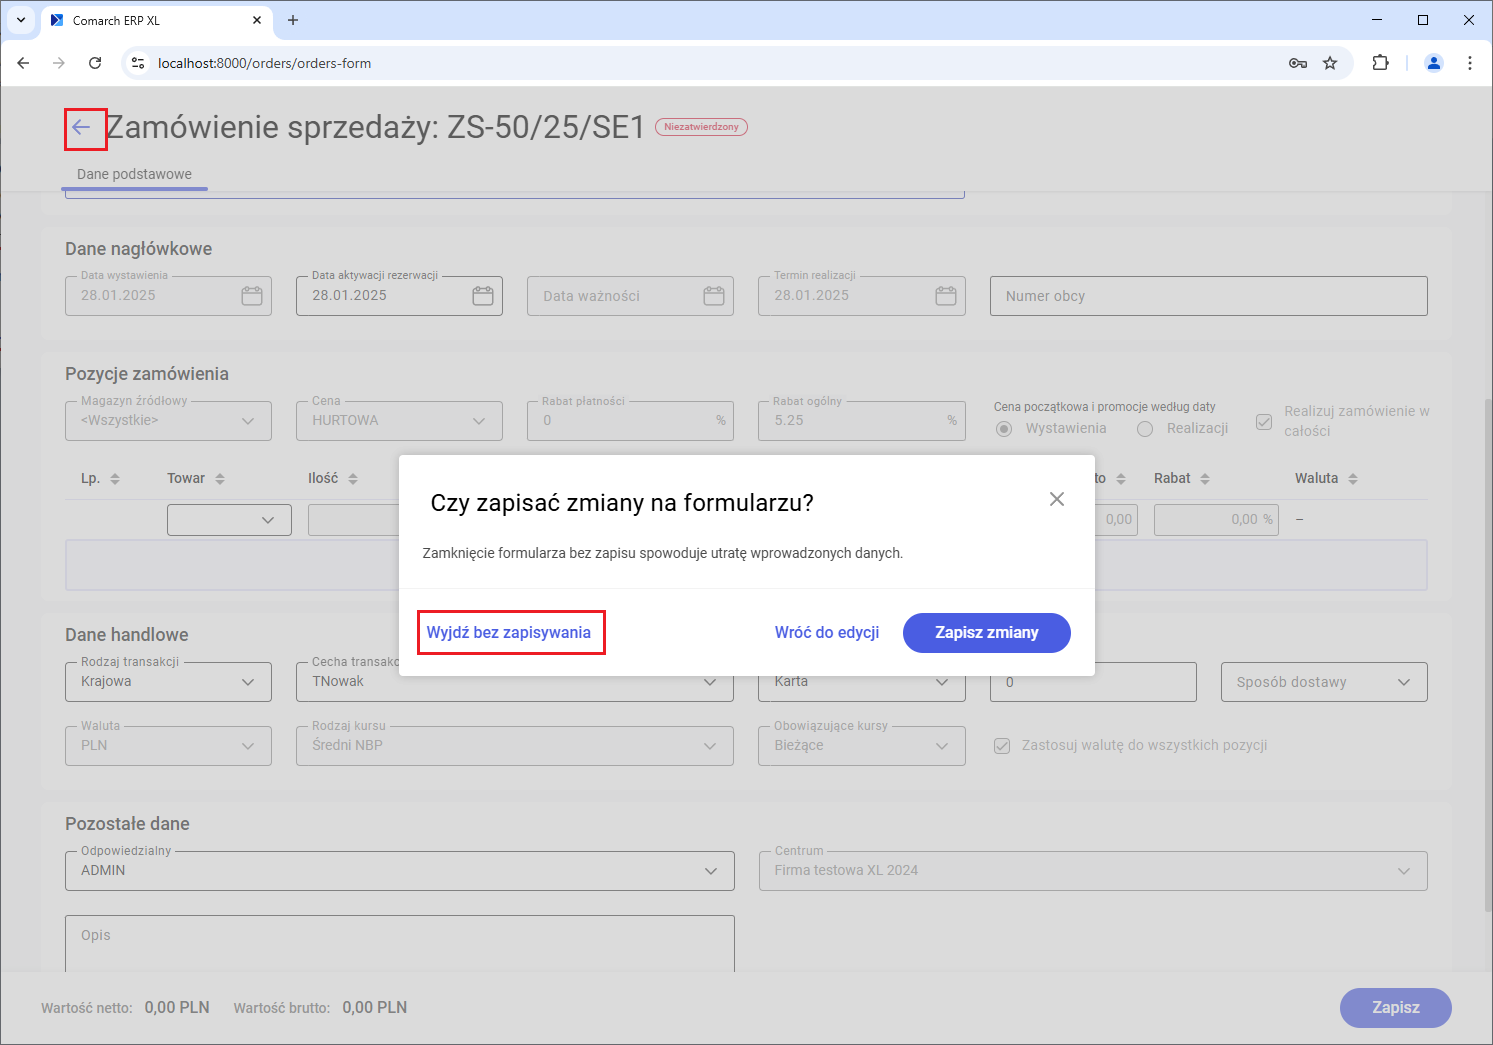Image resolution: width=1493 pixels, height=1045 pixels.
Task: Click the browser address bar URL
Action: coord(264,63)
